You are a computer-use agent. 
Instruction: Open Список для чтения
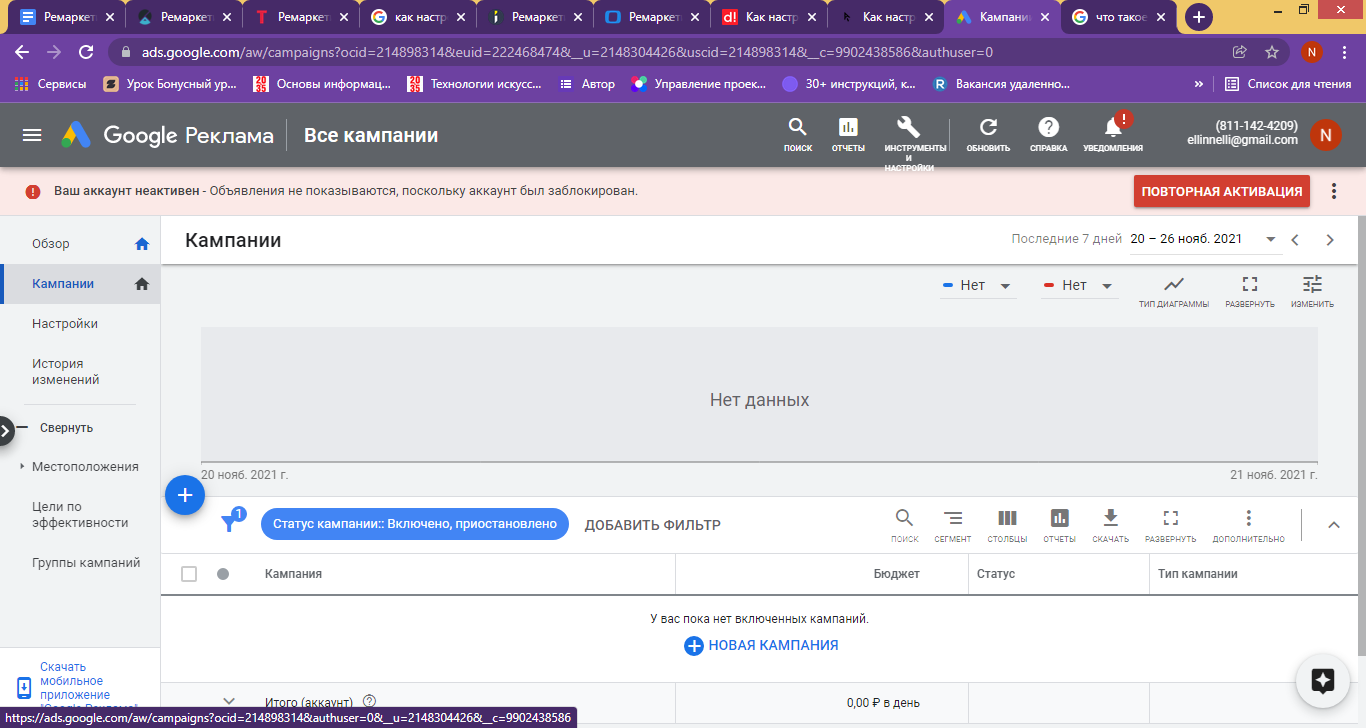click(x=1288, y=85)
